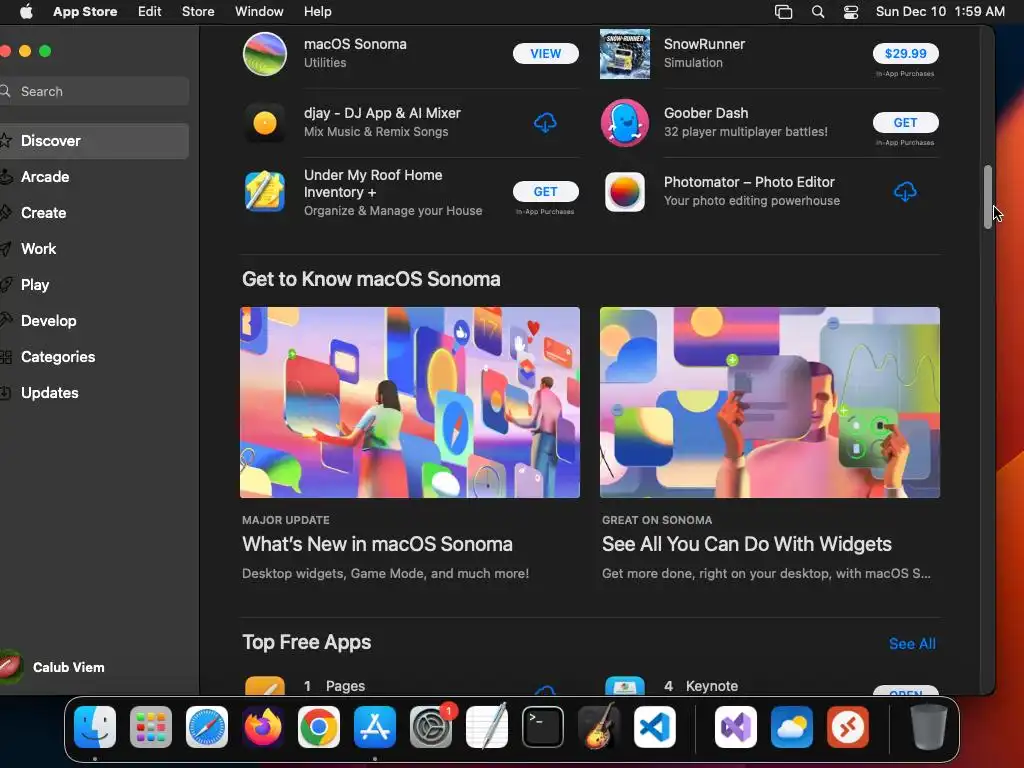Open System Settings from the Dock

pyautogui.click(x=431, y=727)
